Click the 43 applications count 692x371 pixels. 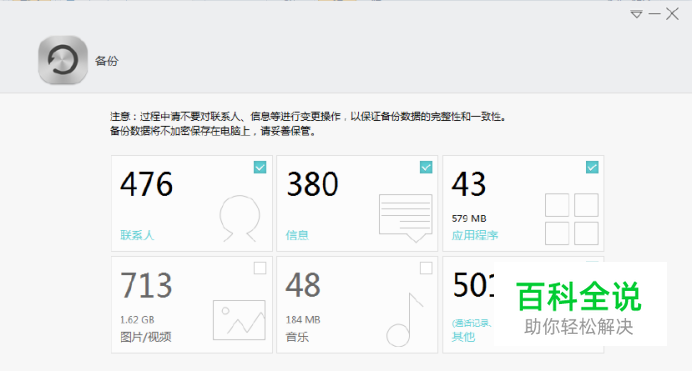click(469, 184)
